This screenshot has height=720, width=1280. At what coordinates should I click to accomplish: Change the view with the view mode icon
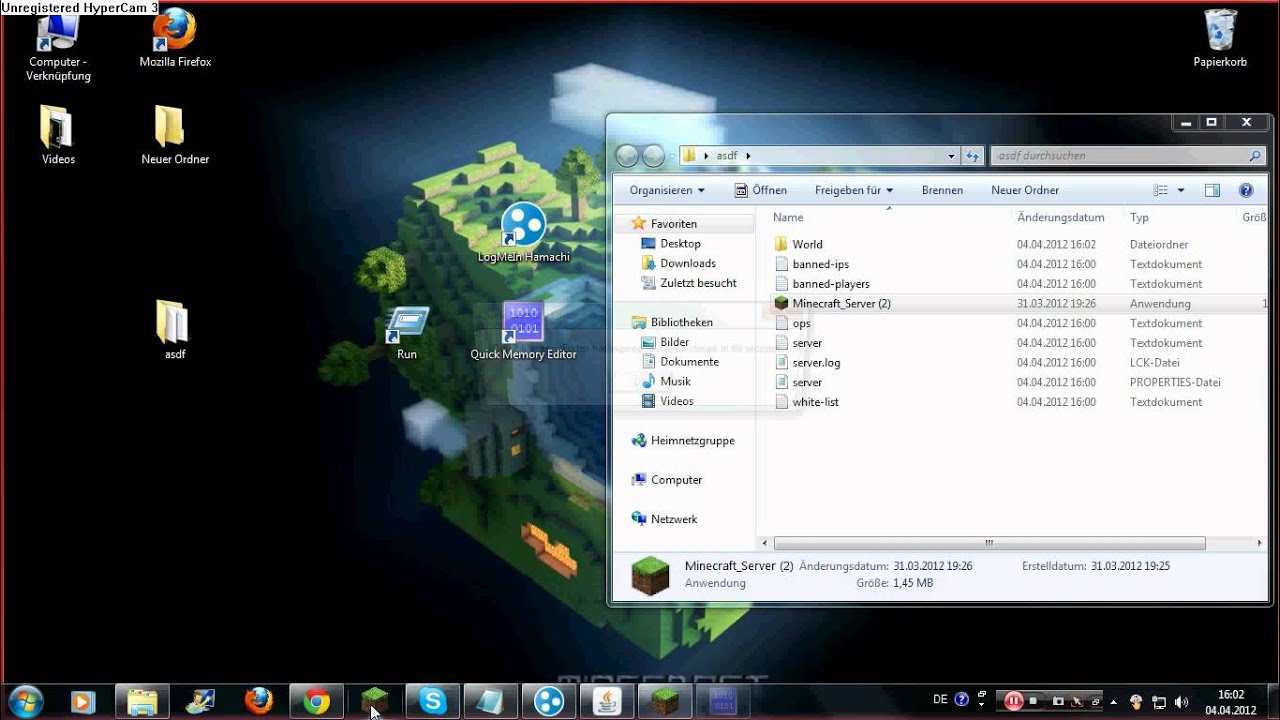point(1161,190)
